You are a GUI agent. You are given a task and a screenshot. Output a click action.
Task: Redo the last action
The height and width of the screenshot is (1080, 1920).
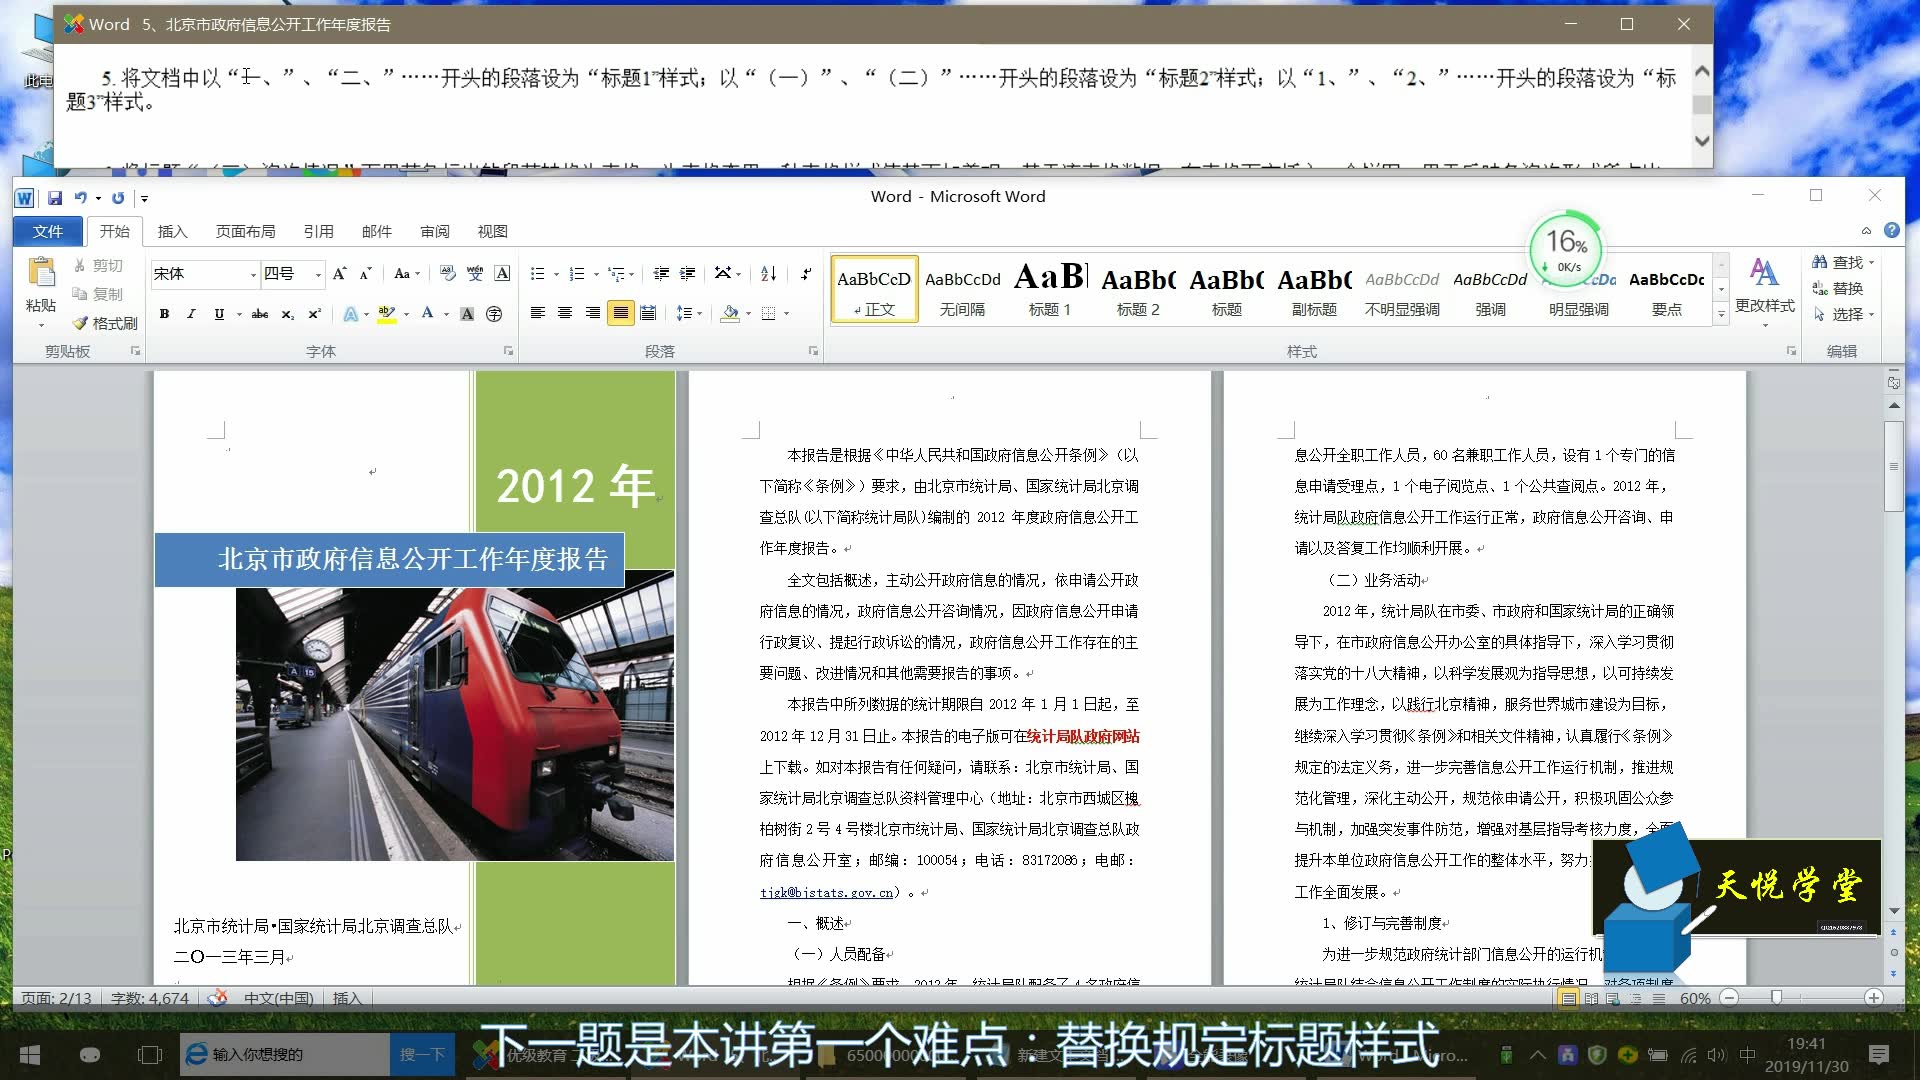118,198
